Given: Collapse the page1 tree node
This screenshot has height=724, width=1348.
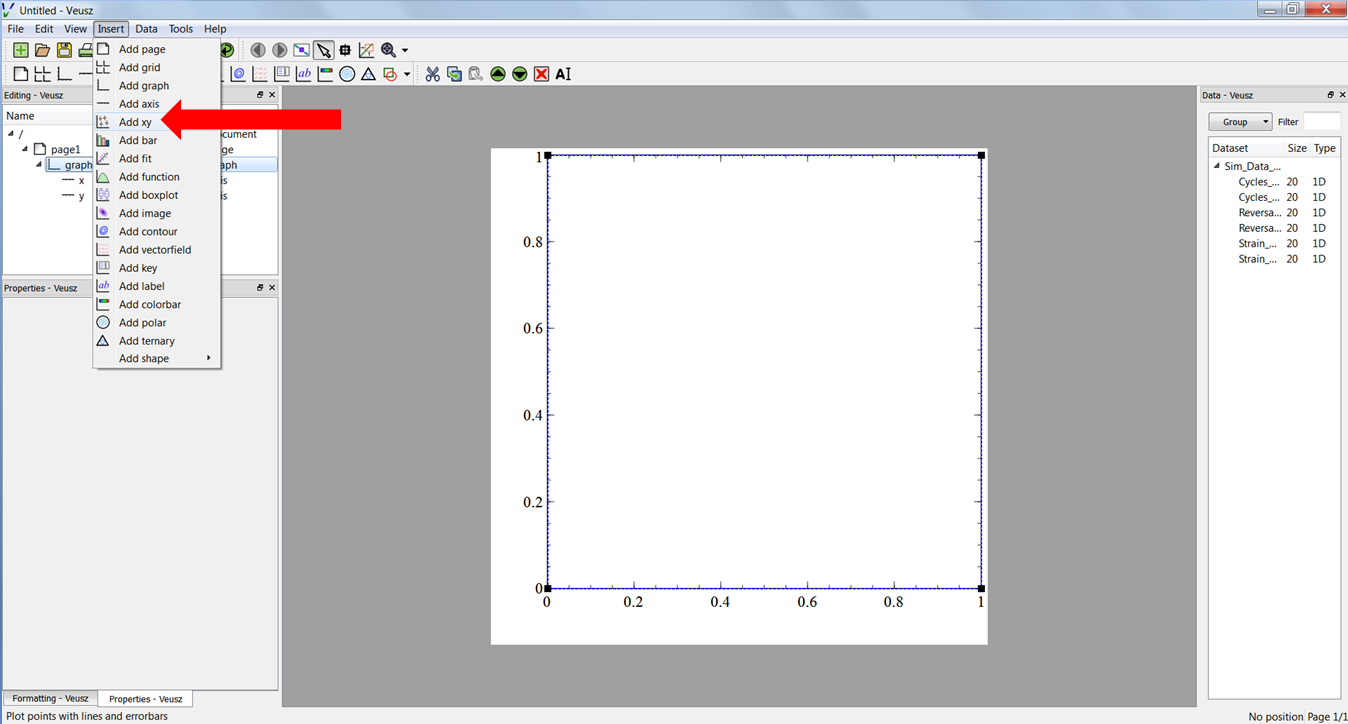Looking at the screenshot, I should click(25, 149).
